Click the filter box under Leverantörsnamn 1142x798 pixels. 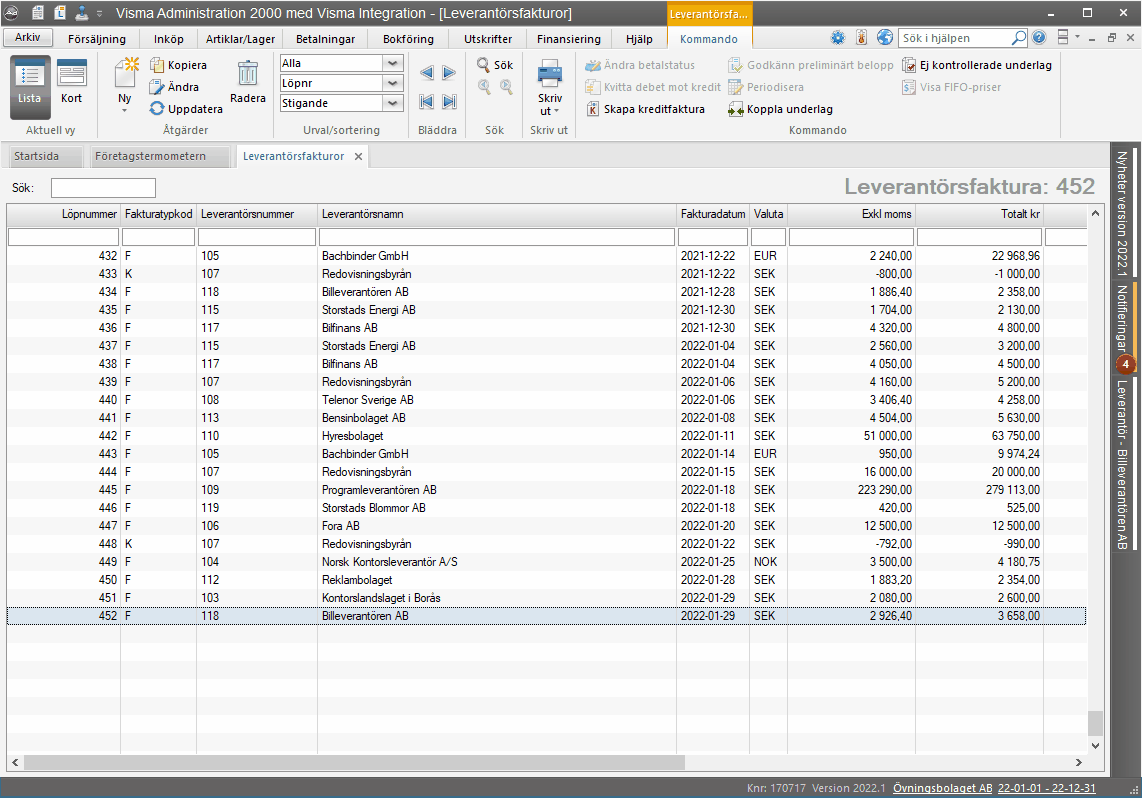tap(497, 237)
